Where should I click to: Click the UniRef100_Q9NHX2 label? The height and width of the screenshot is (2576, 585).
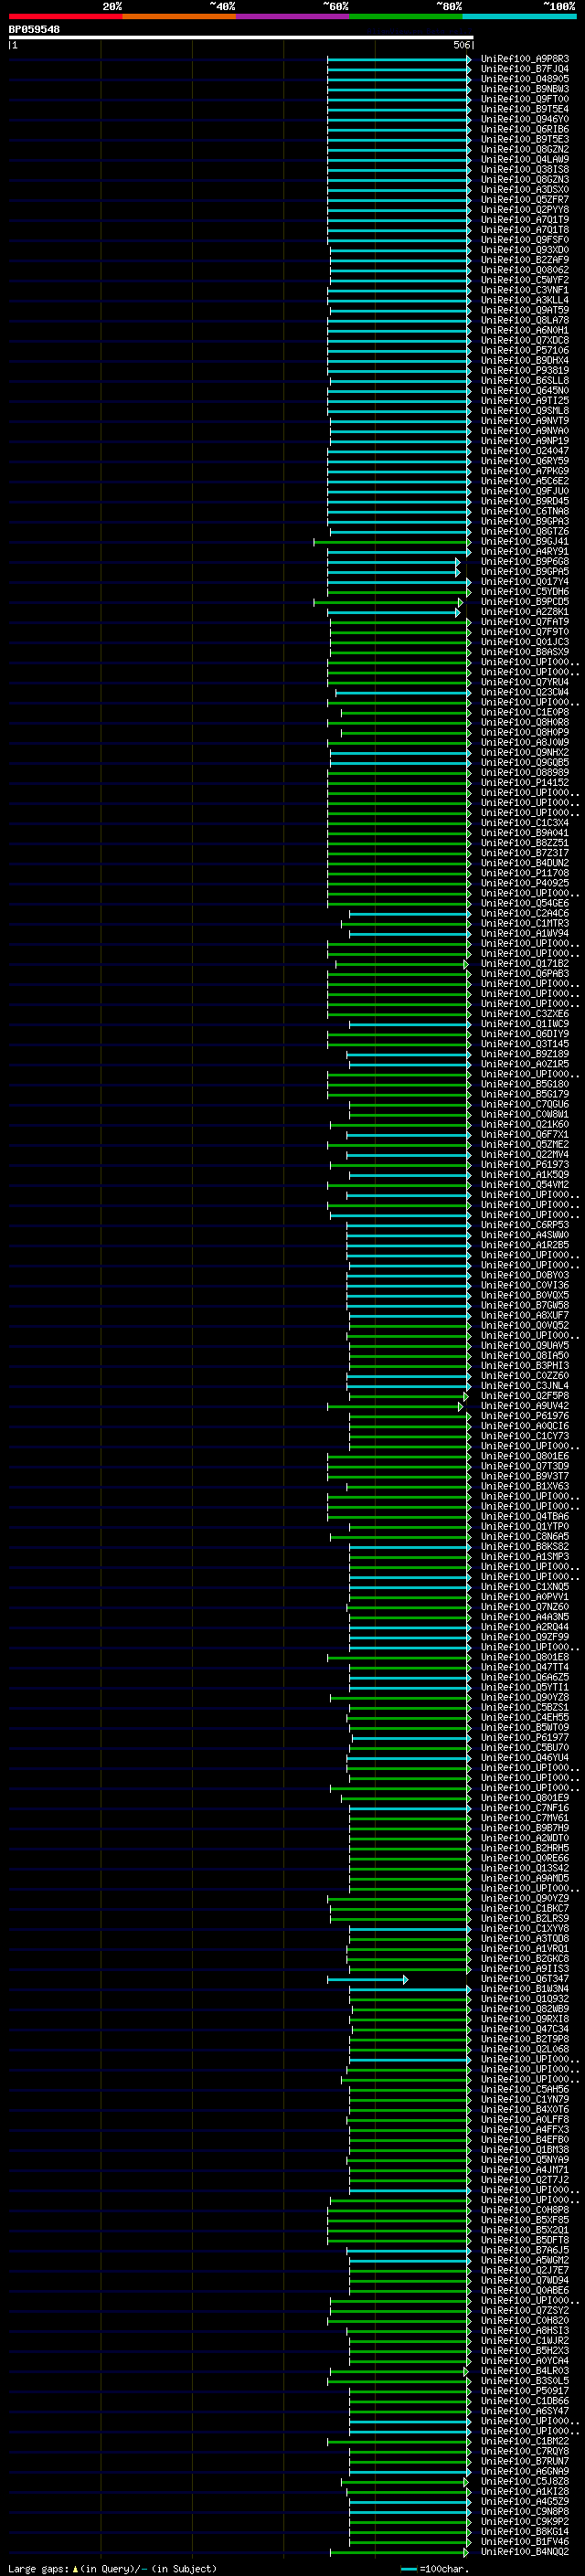(525, 753)
